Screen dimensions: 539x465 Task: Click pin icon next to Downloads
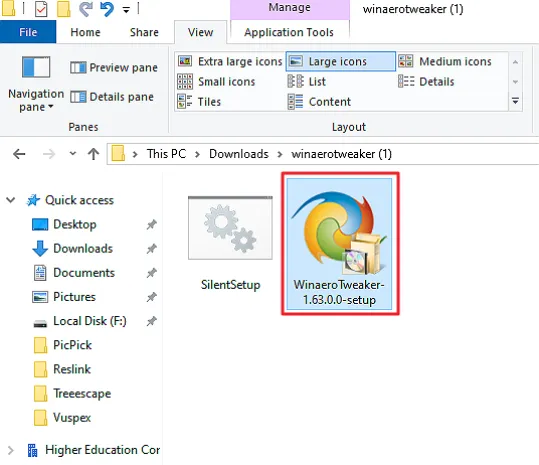click(152, 248)
